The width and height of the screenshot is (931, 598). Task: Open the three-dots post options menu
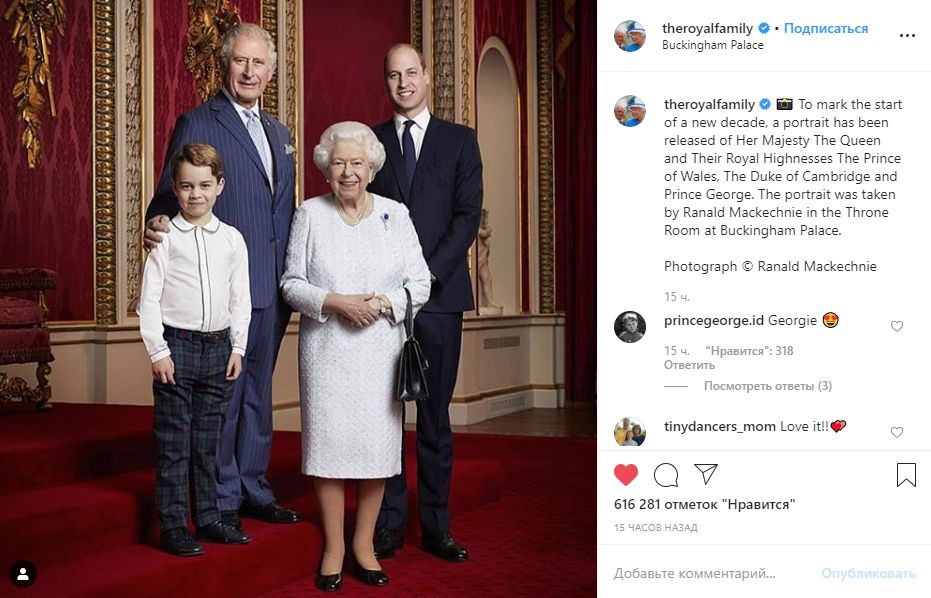pyautogui.click(x=907, y=36)
